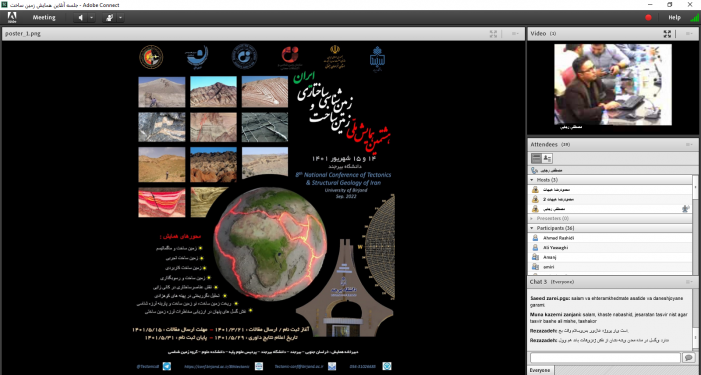Expand the Presenters (0) group
This screenshot has height=375, width=701.
pyautogui.click(x=532, y=219)
